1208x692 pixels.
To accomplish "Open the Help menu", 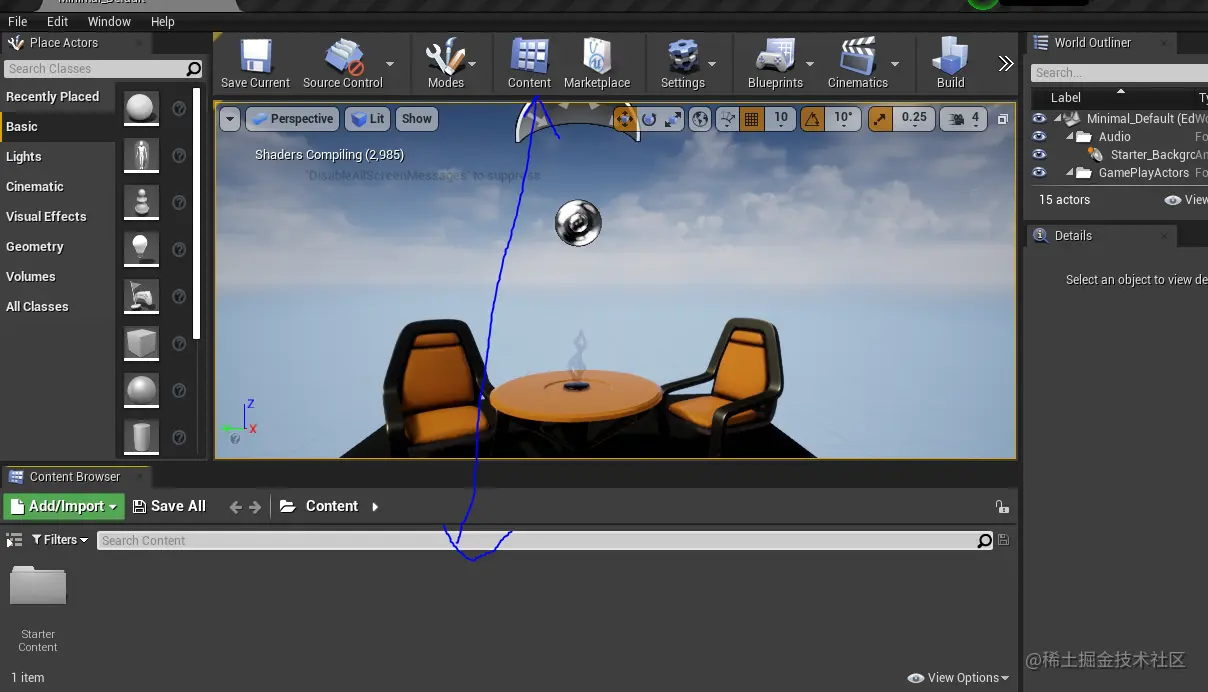I will [x=162, y=21].
